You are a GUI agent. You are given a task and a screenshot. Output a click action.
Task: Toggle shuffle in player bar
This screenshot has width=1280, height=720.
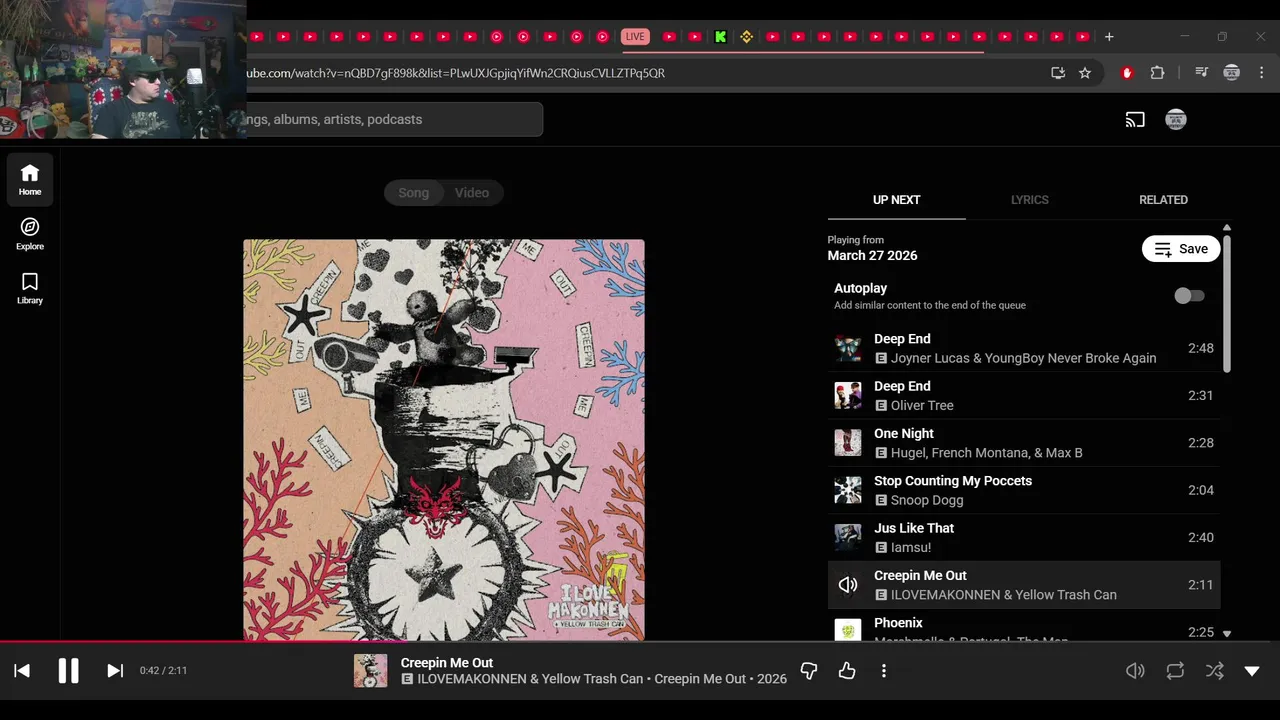click(x=1214, y=671)
